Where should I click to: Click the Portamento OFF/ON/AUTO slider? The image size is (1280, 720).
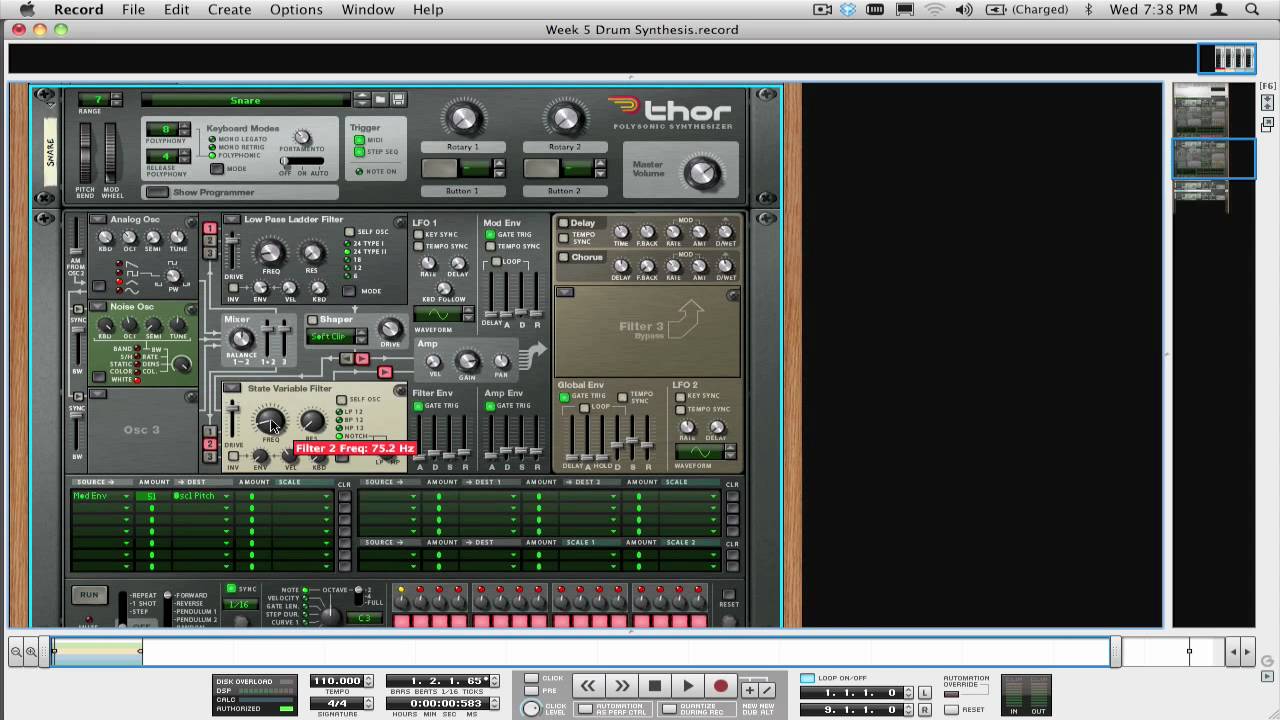(302, 161)
